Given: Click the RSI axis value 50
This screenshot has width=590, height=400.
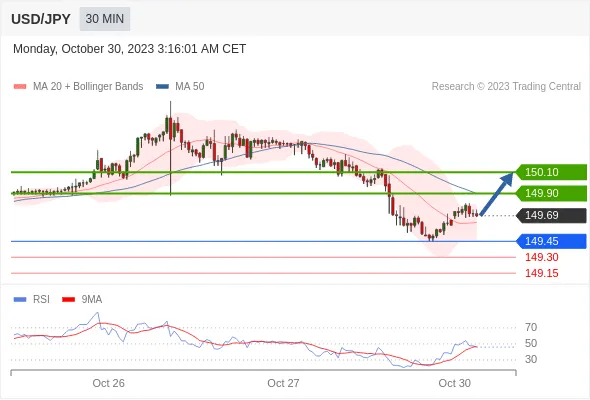Looking at the screenshot, I should pos(531,343).
